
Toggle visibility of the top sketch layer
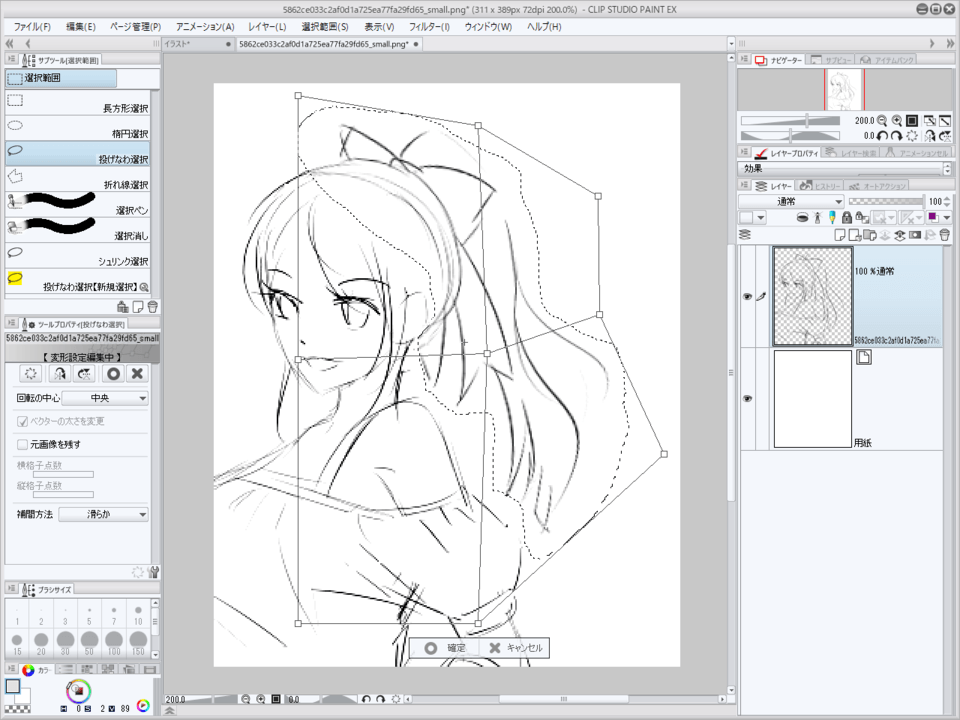[x=747, y=297]
